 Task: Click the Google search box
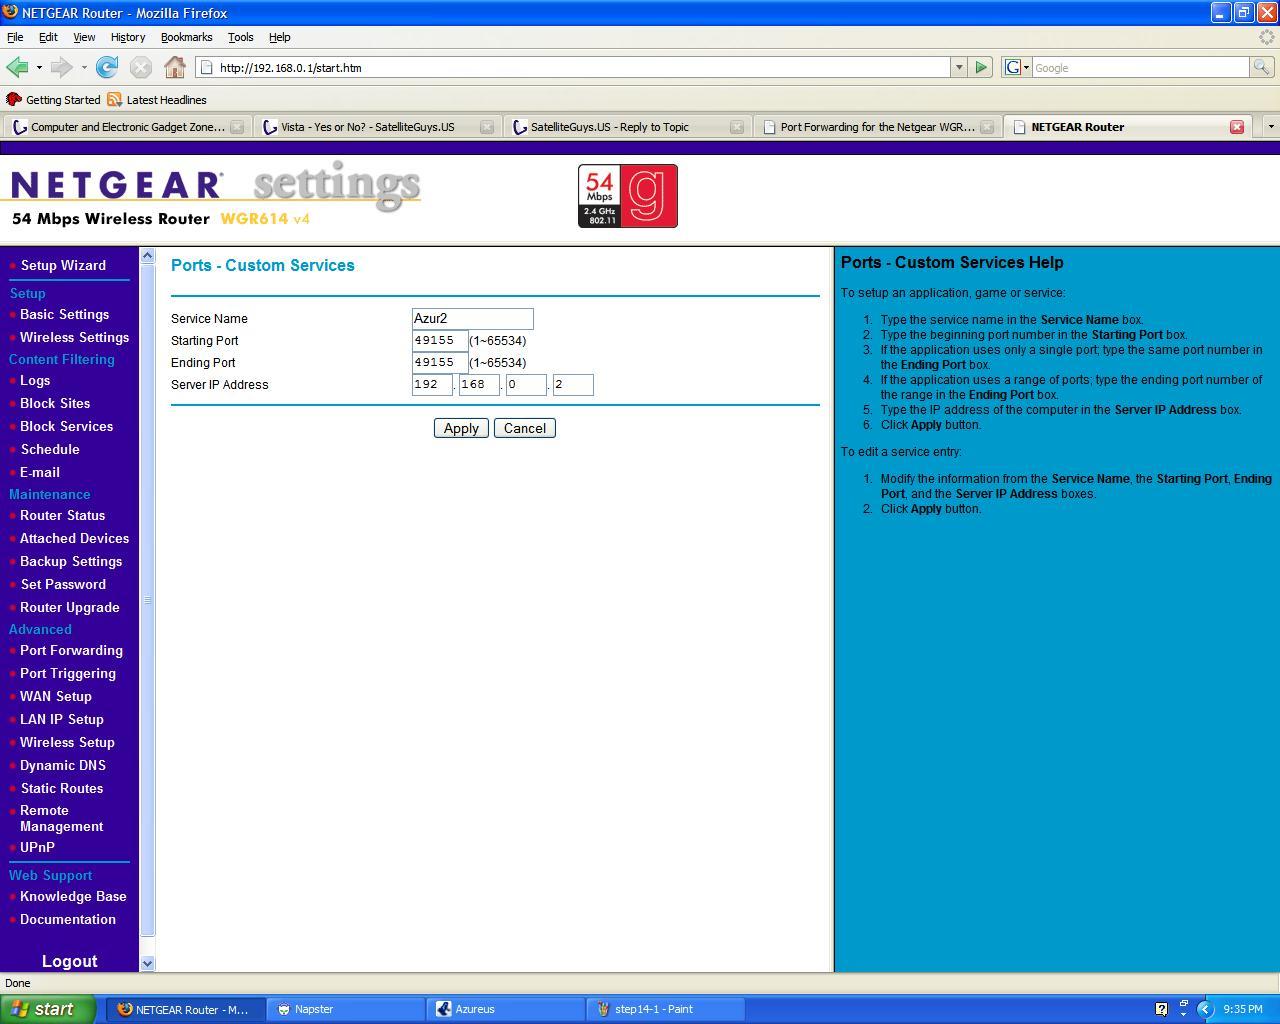[1140, 67]
